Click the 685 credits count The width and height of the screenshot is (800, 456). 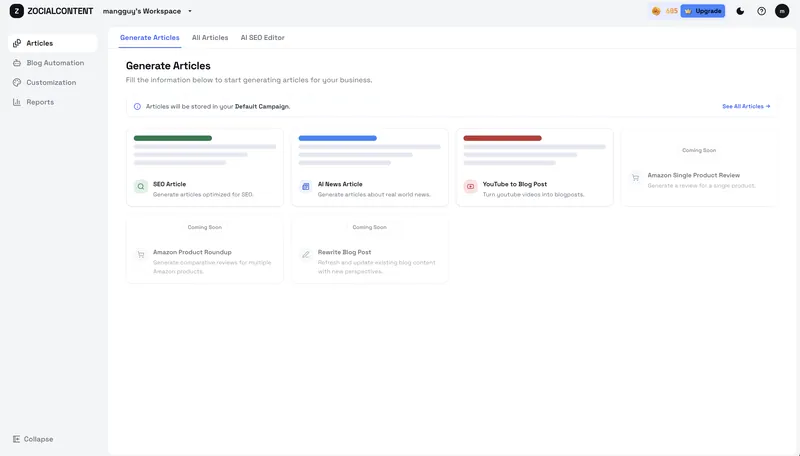pos(671,11)
